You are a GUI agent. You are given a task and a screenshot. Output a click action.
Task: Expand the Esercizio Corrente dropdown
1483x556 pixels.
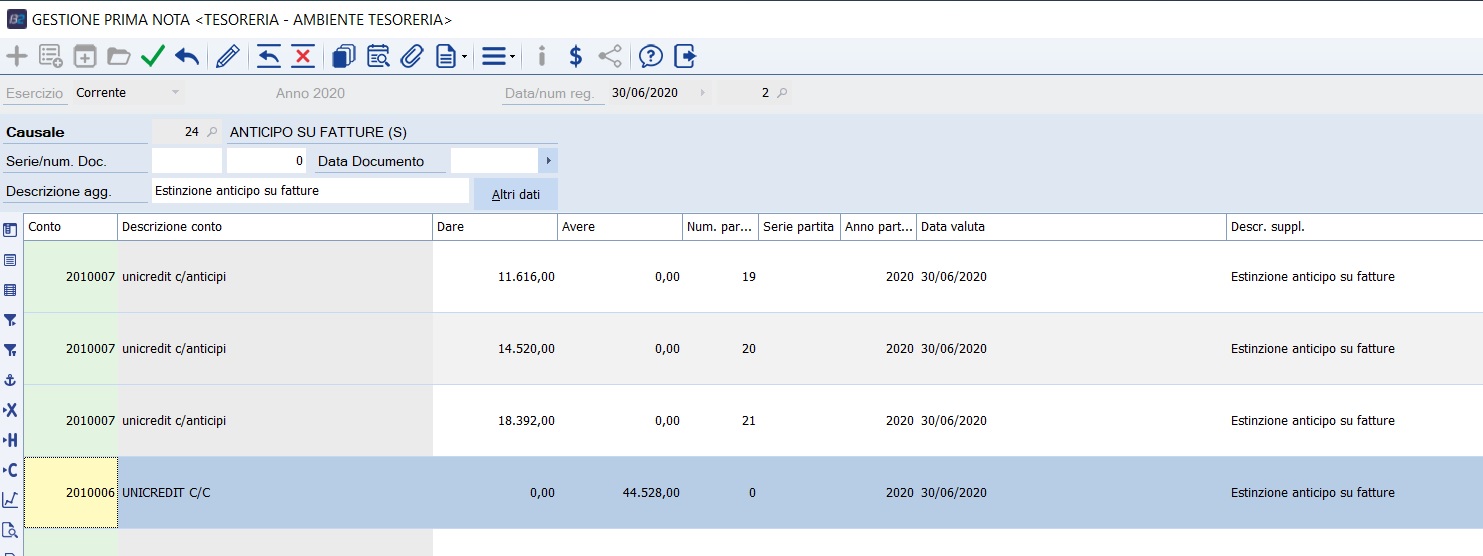(176, 93)
